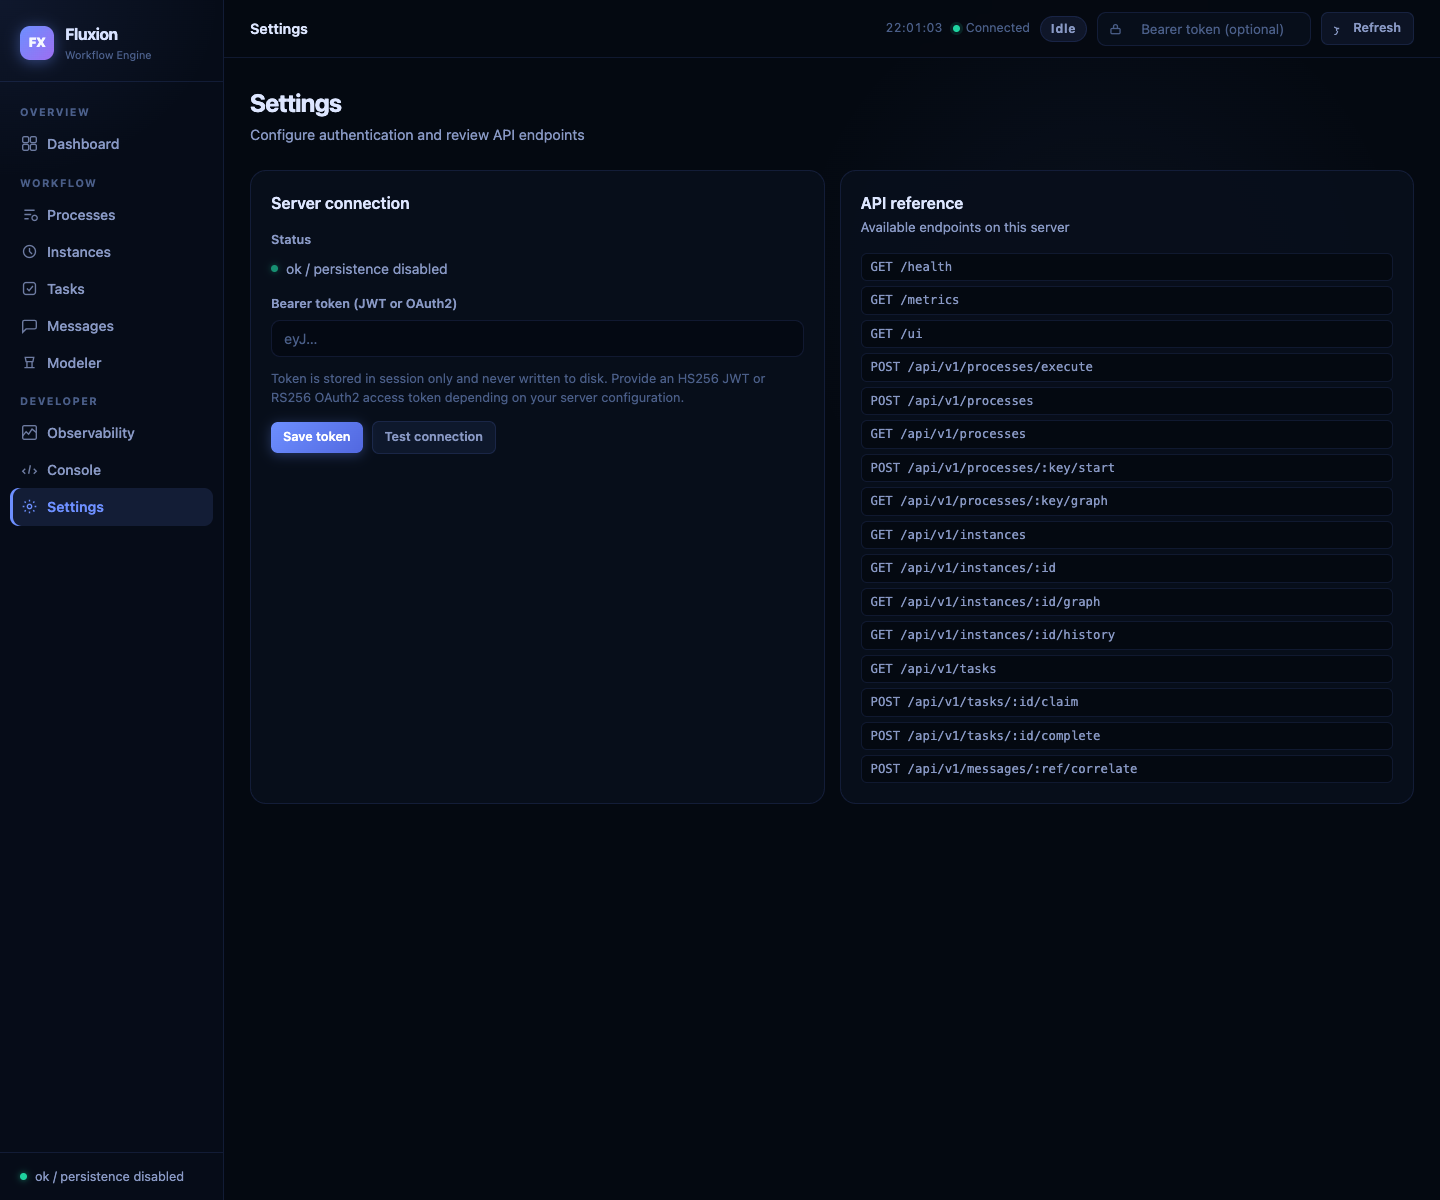Click the POST /api/v1/tasks/:id/claim row
The height and width of the screenshot is (1200, 1440).
click(x=1127, y=702)
